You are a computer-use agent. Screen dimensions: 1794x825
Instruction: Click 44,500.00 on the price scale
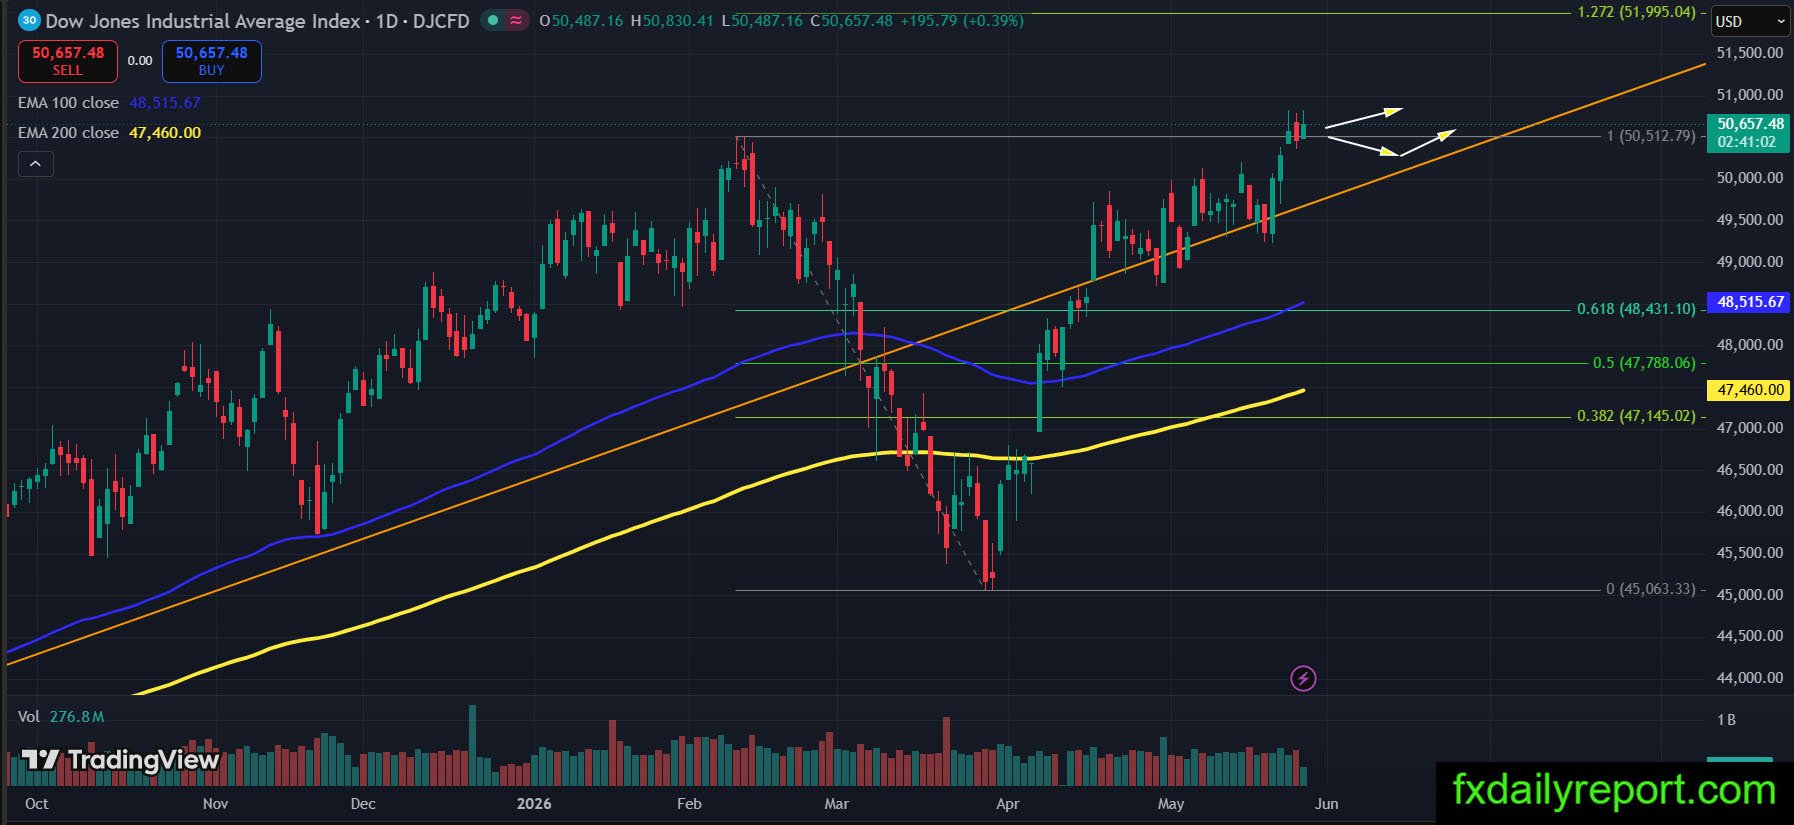point(1750,636)
